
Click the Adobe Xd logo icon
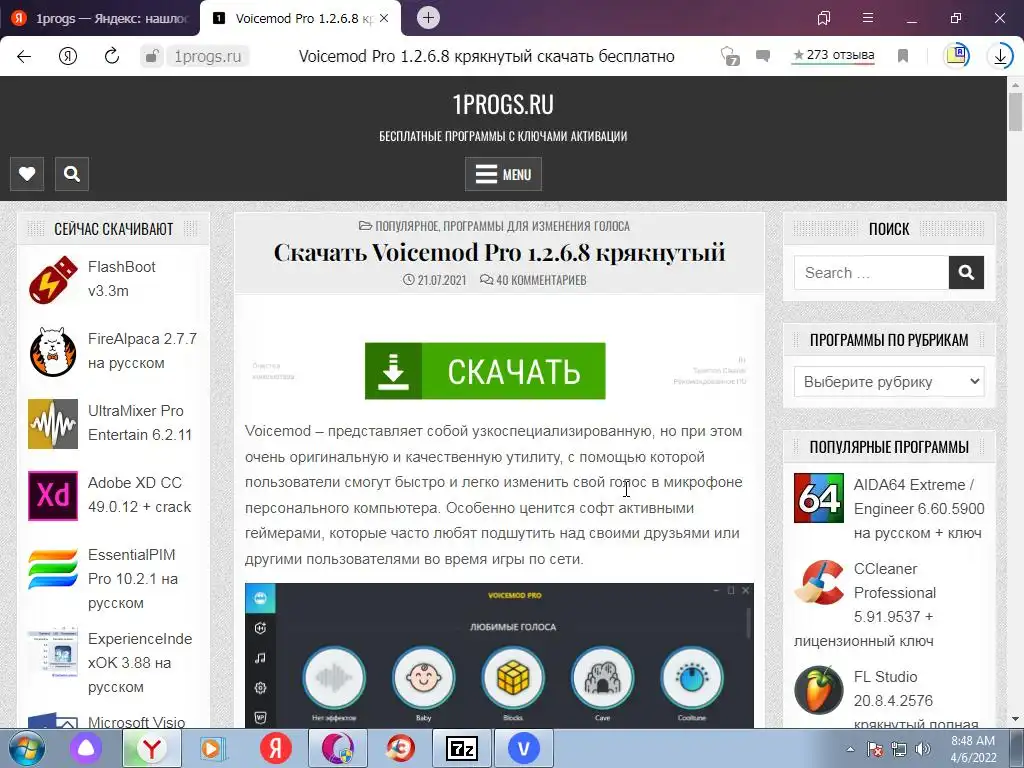coord(53,496)
